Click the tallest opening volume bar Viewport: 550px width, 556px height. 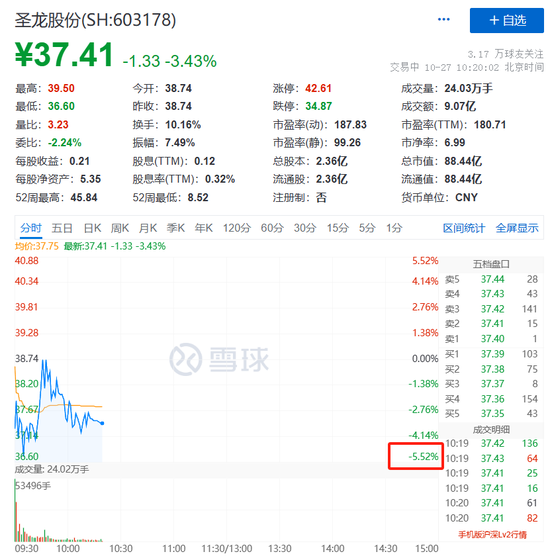[15, 510]
